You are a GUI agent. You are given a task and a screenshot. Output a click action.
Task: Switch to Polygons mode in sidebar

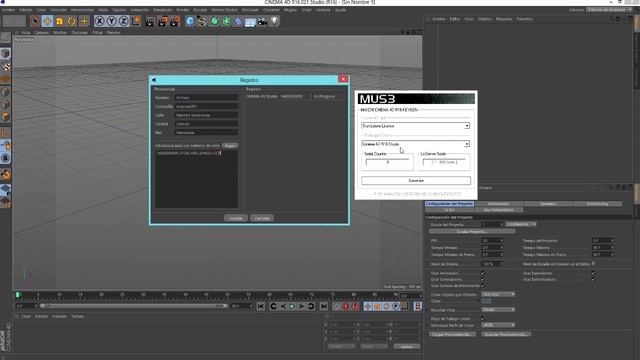[x=5, y=117]
